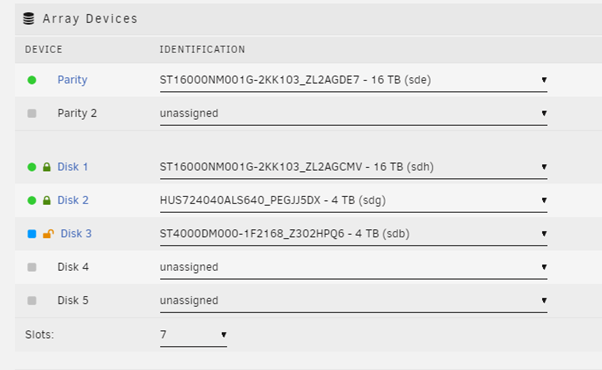Click the grey status square for Disk 5
This screenshot has height=370, width=602.
click(32, 301)
